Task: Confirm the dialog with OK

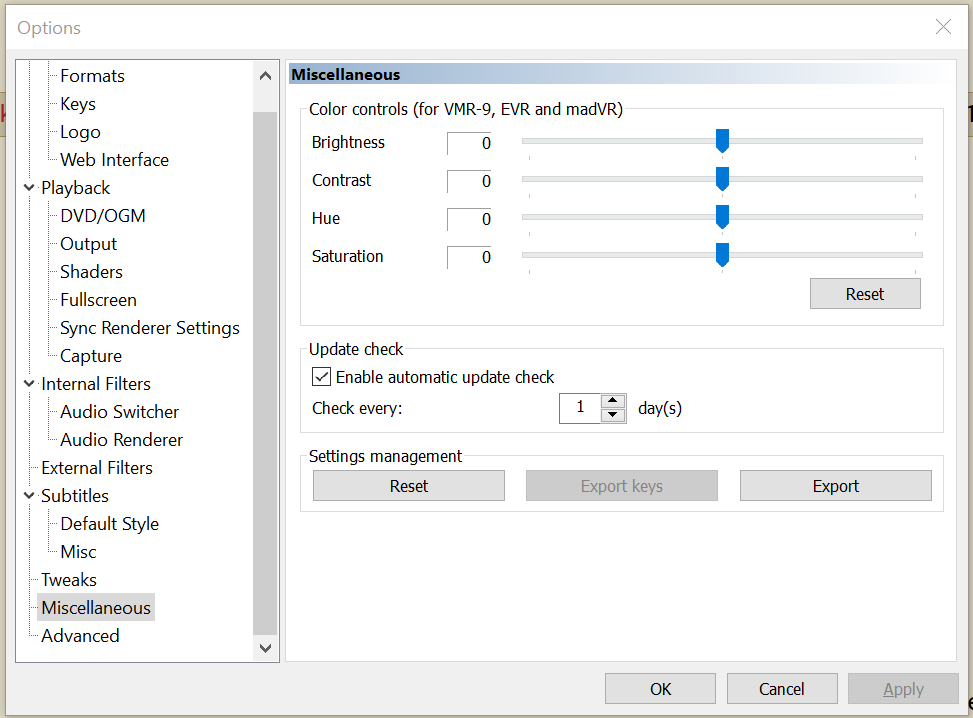Action: tap(660, 689)
